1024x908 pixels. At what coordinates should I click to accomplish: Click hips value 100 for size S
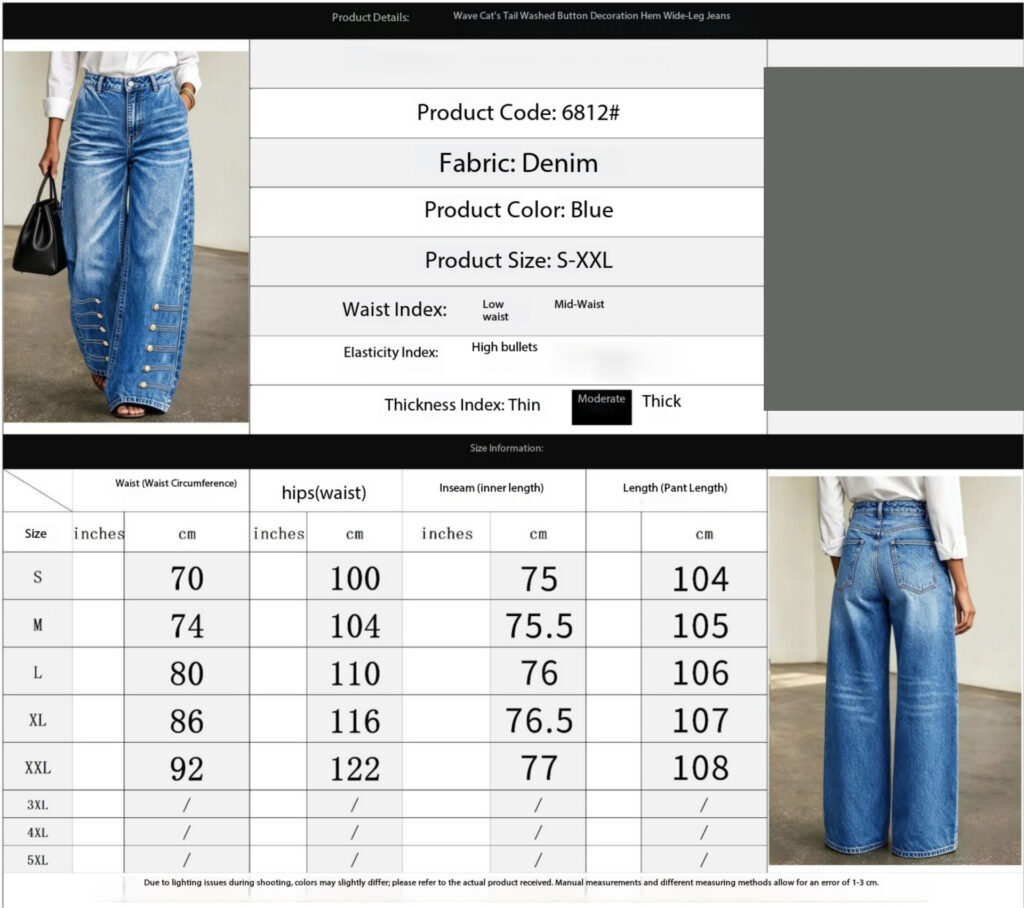[x=355, y=578]
